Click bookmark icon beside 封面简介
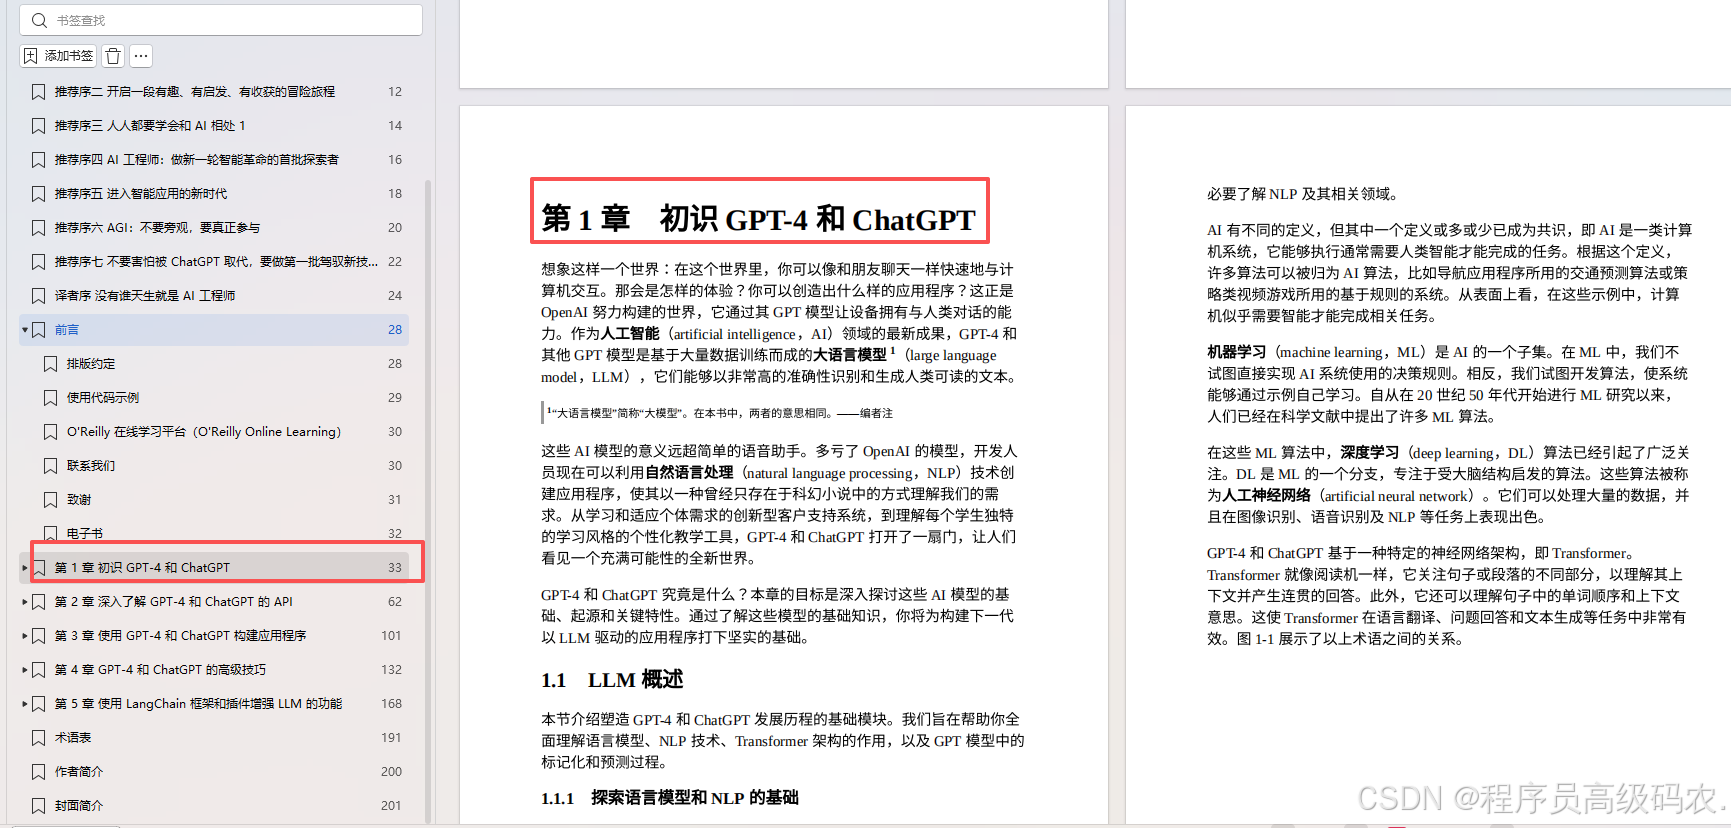Viewport: 1731px width, 828px height. pyautogui.click(x=38, y=806)
